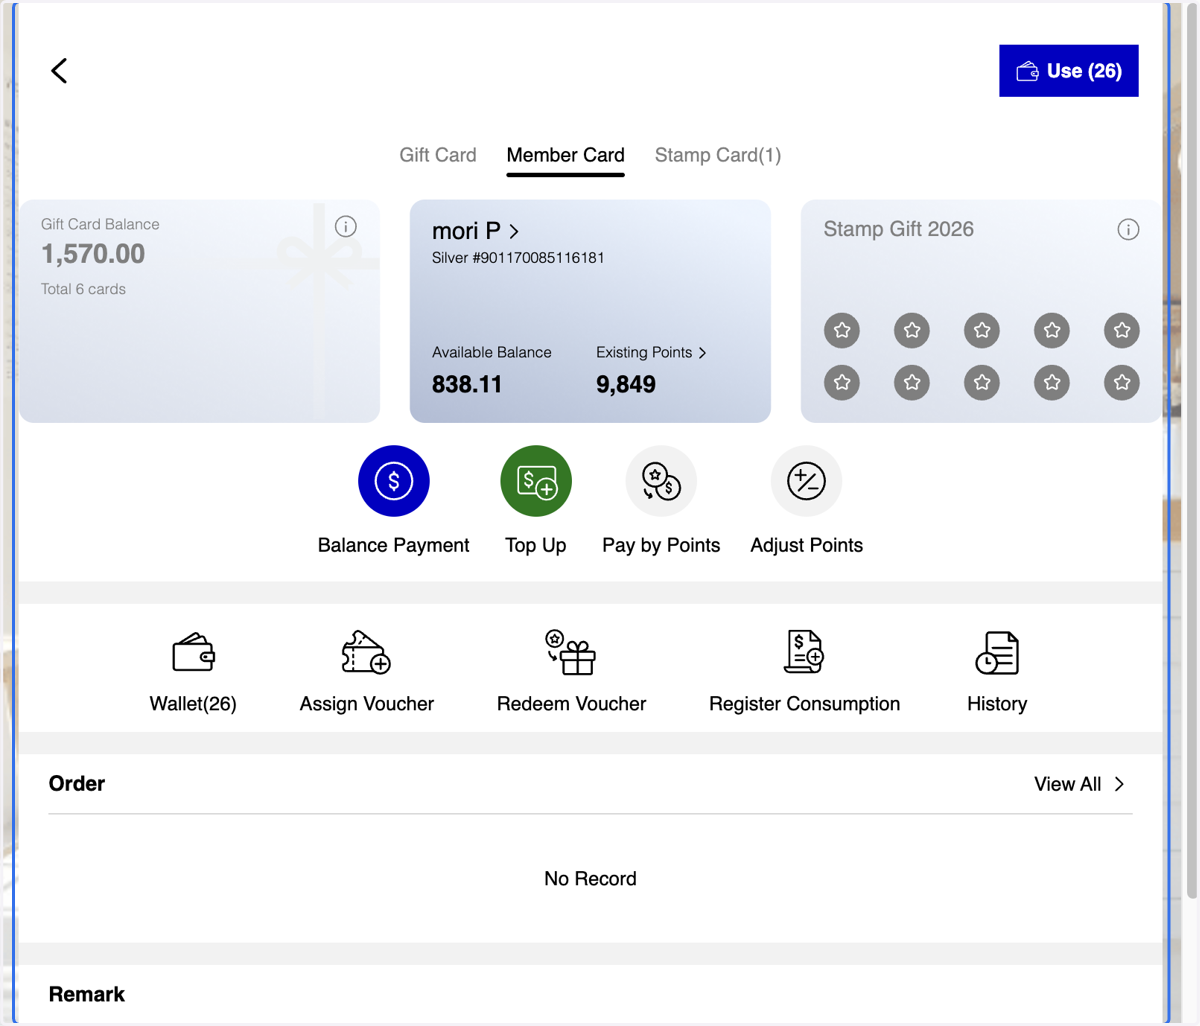
Task: Open Balance Payment via the blue dollar icon
Action: click(394, 481)
